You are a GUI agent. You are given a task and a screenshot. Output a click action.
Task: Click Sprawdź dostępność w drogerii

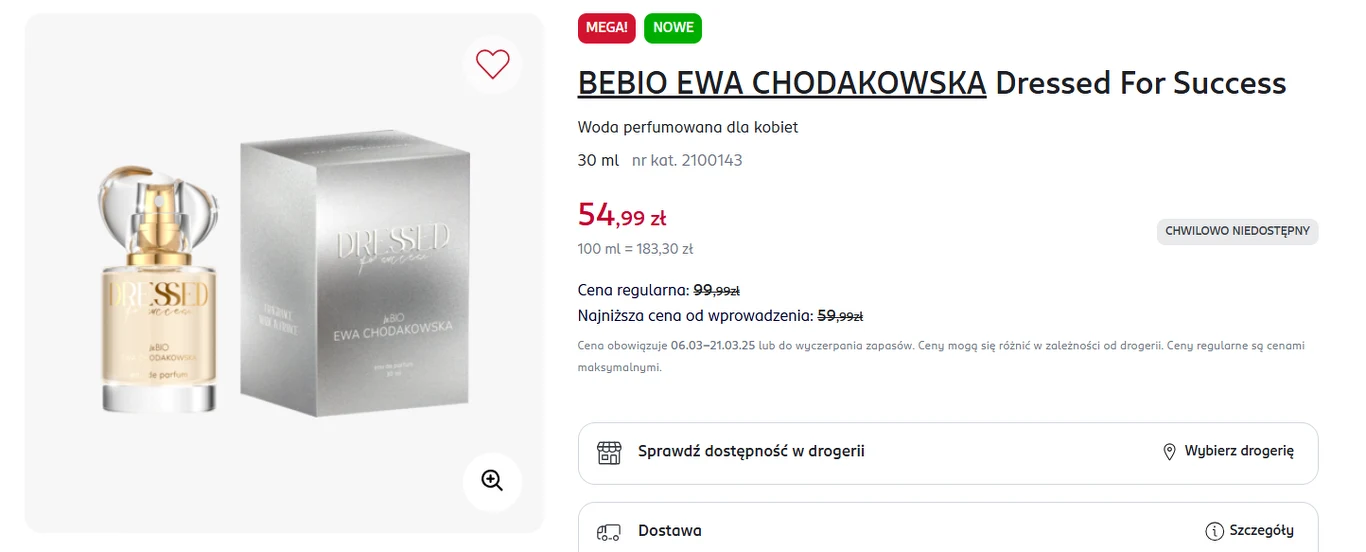[x=751, y=451]
